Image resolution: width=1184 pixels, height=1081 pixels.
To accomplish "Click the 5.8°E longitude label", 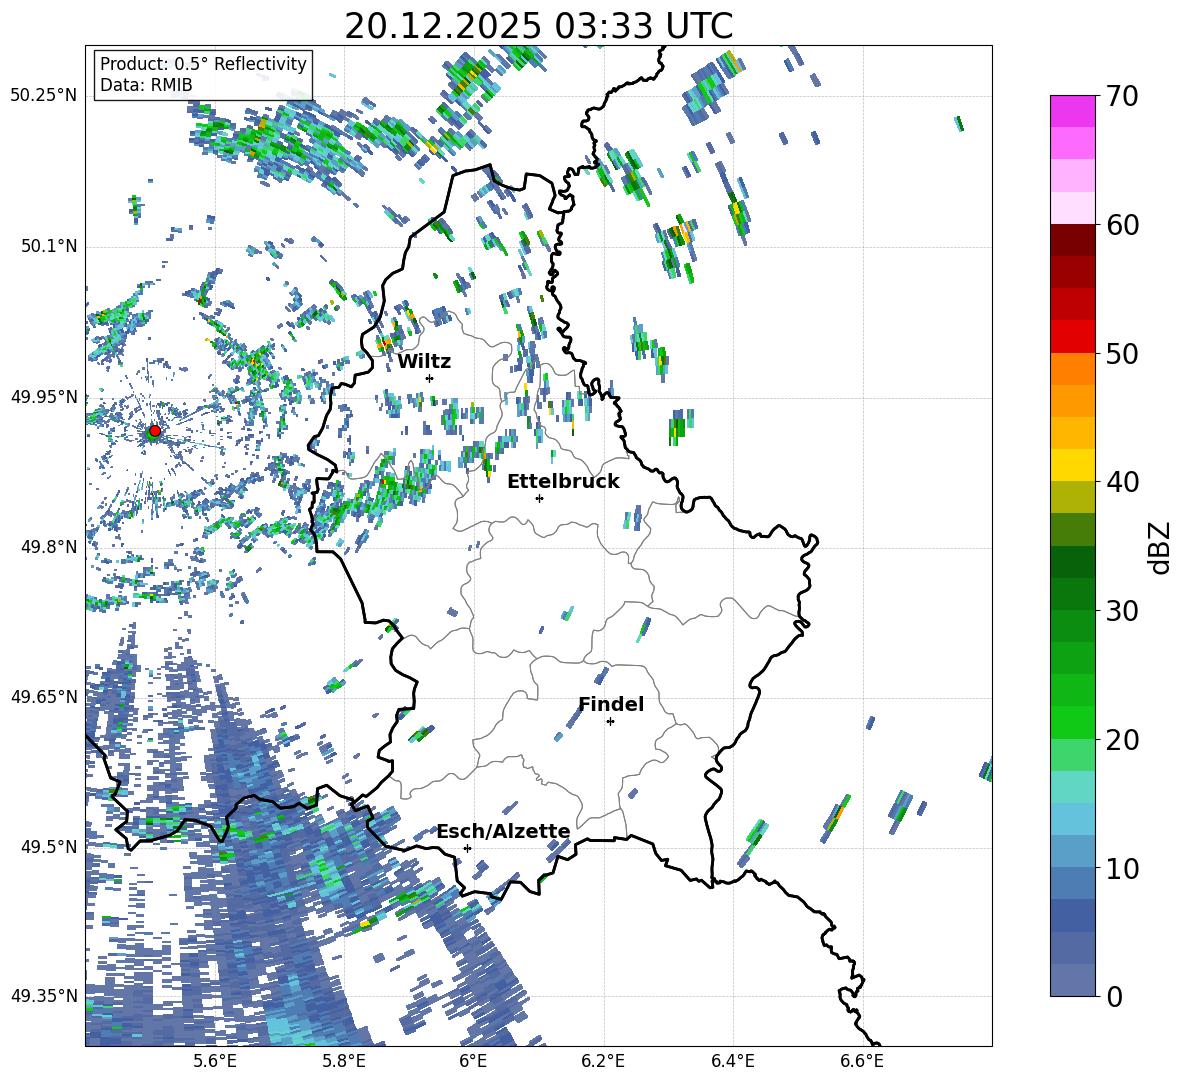I will point(344,1061).
